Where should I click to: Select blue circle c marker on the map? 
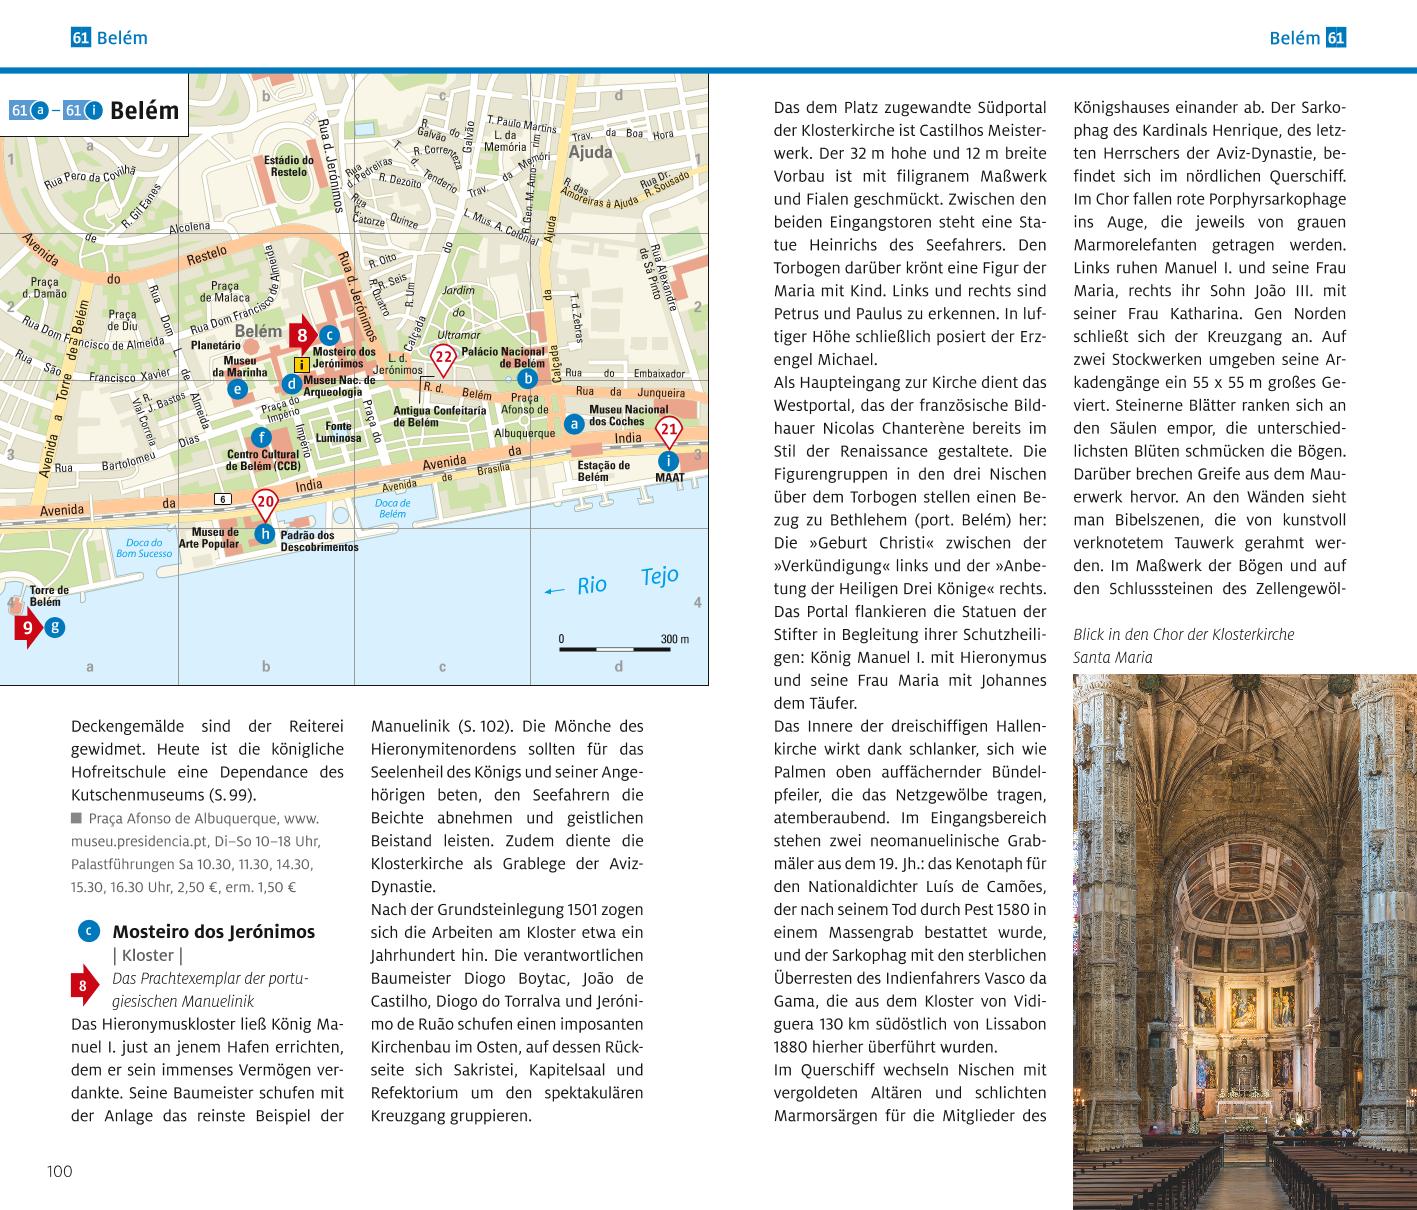329,336
